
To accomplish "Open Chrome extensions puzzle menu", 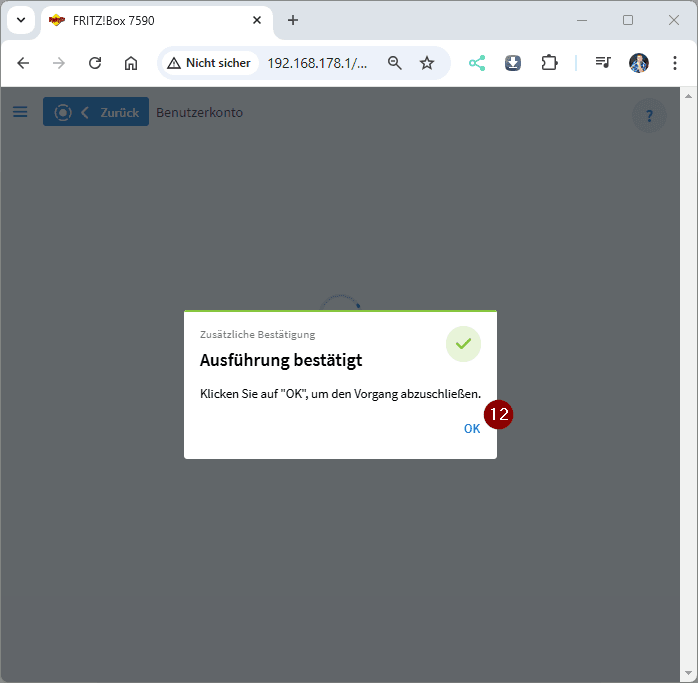I will click(x=549, y=63).
